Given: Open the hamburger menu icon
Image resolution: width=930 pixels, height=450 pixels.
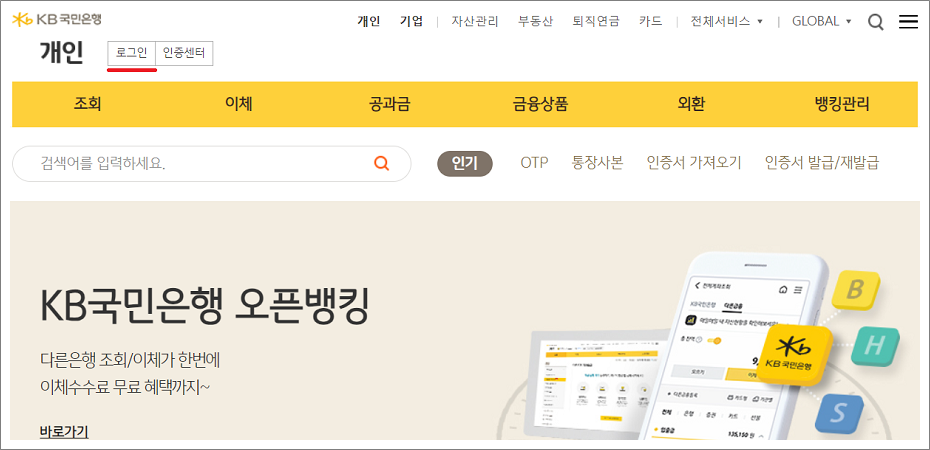Looking at the screenshot, I should tap(908, 22).
